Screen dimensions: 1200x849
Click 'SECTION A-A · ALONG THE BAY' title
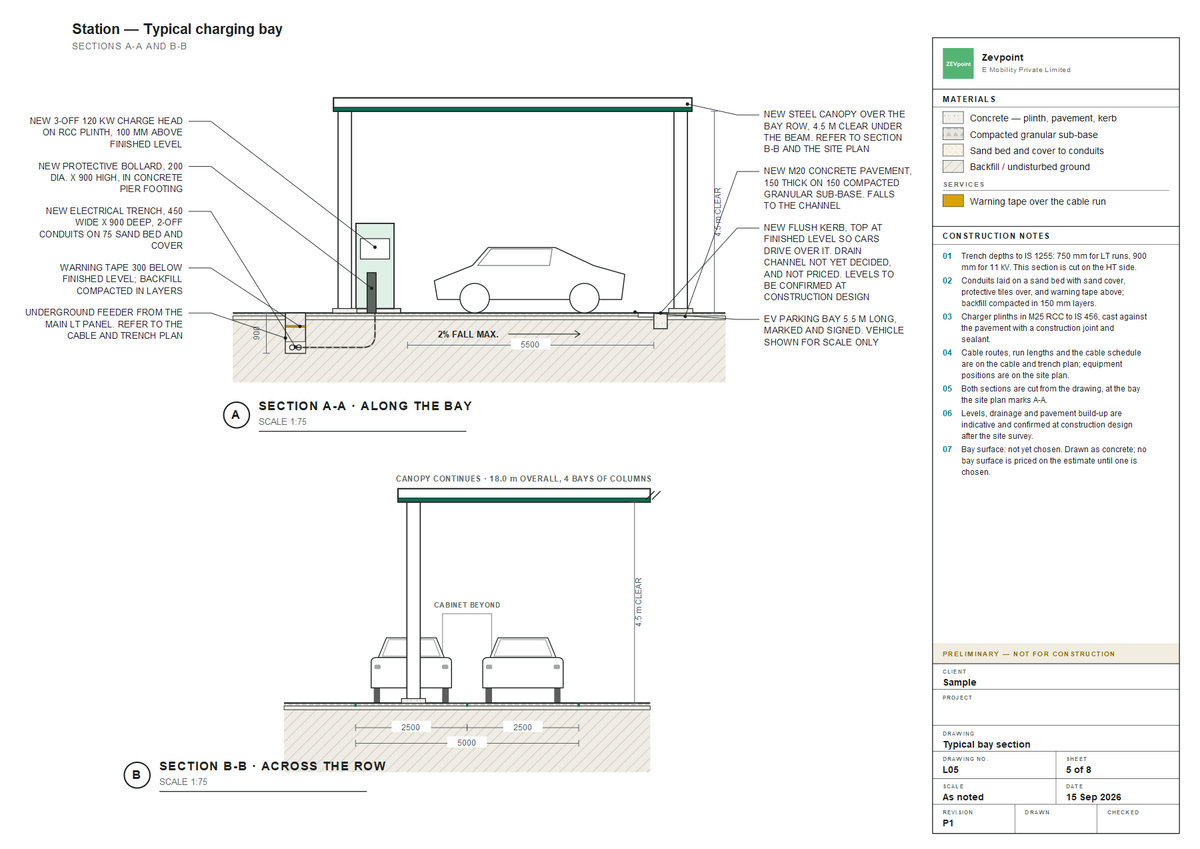[365, 406]
